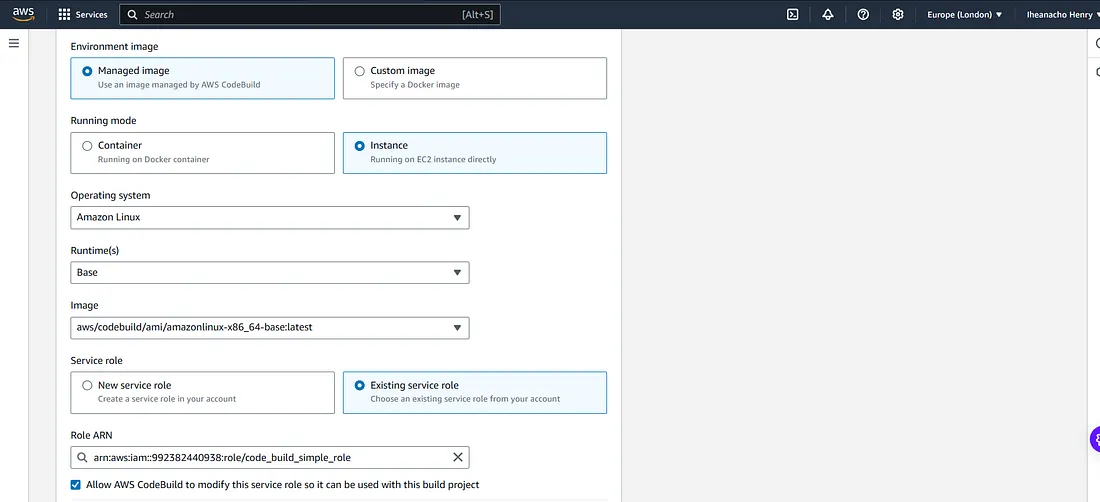Open the AWS console home logo
This screenshot has height=502, width=1100.
23,14
